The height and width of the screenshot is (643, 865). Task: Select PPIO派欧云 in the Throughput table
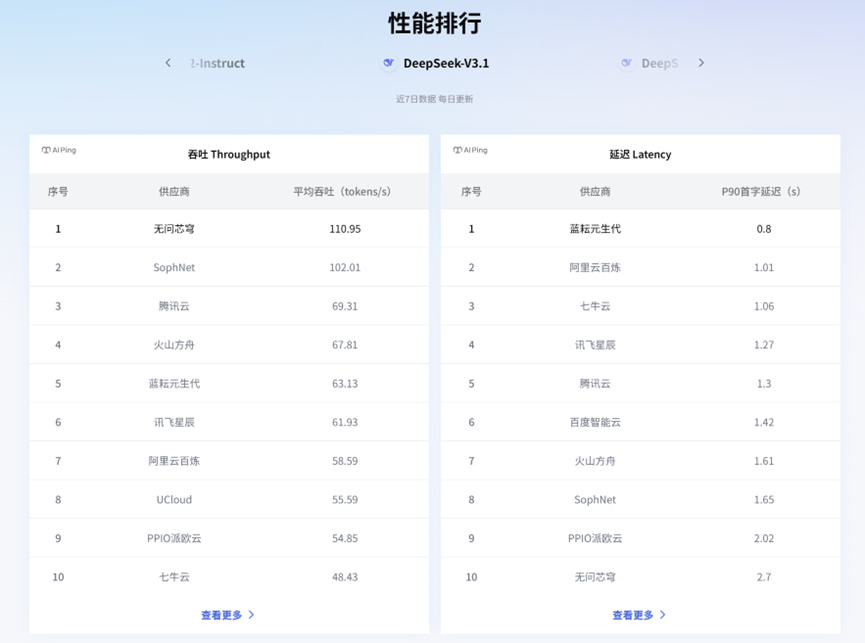[x=174, y=538]
